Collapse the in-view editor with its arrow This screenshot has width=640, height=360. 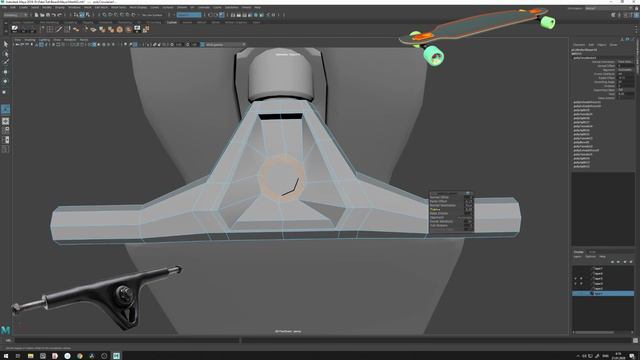tap(468, 193)
